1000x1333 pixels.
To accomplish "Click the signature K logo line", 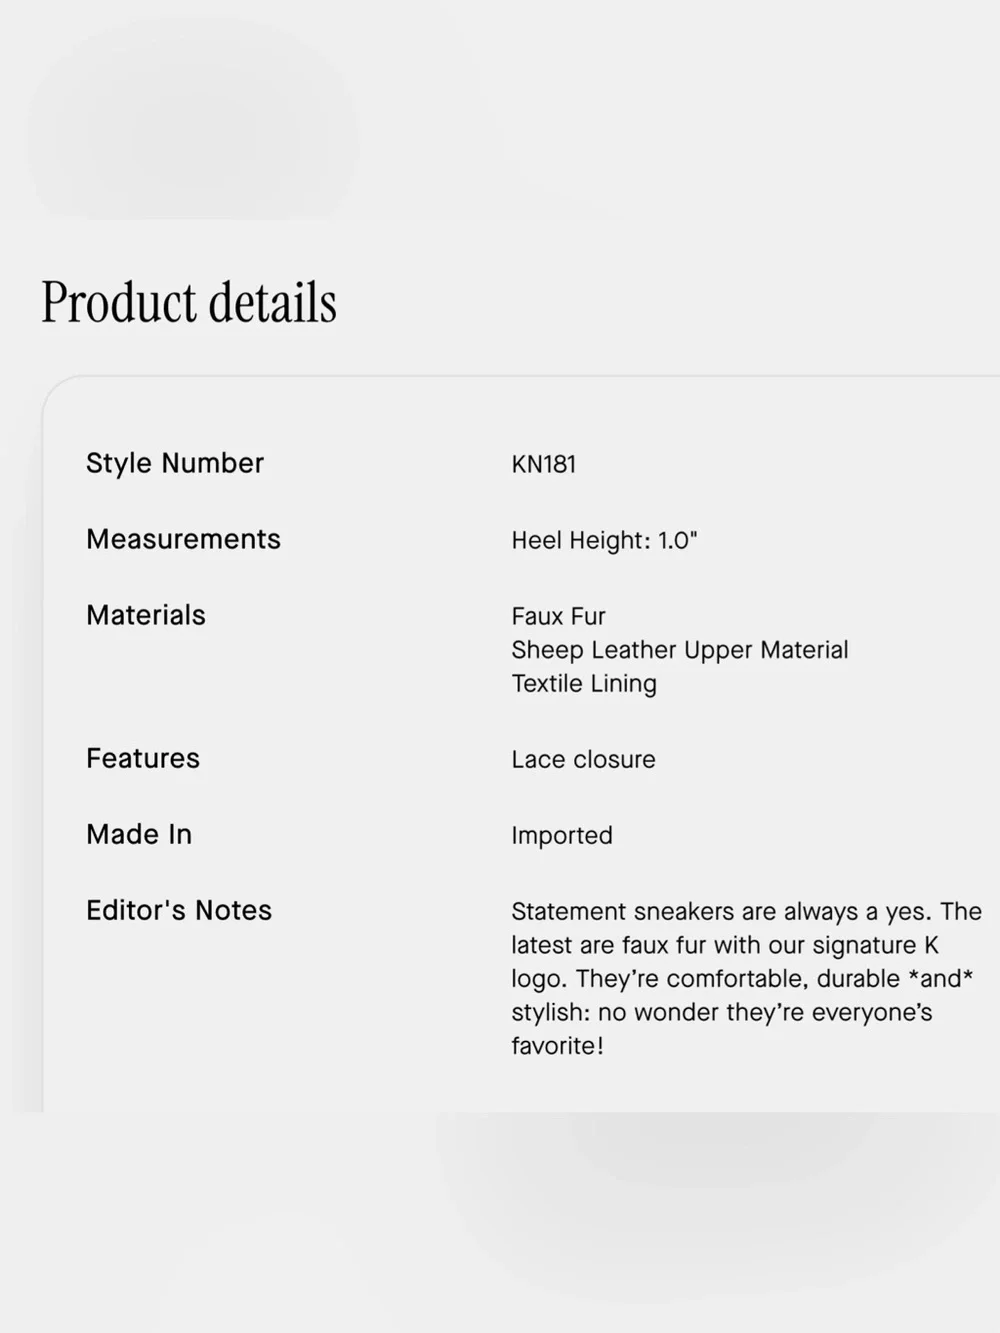I will click(725, 945).
